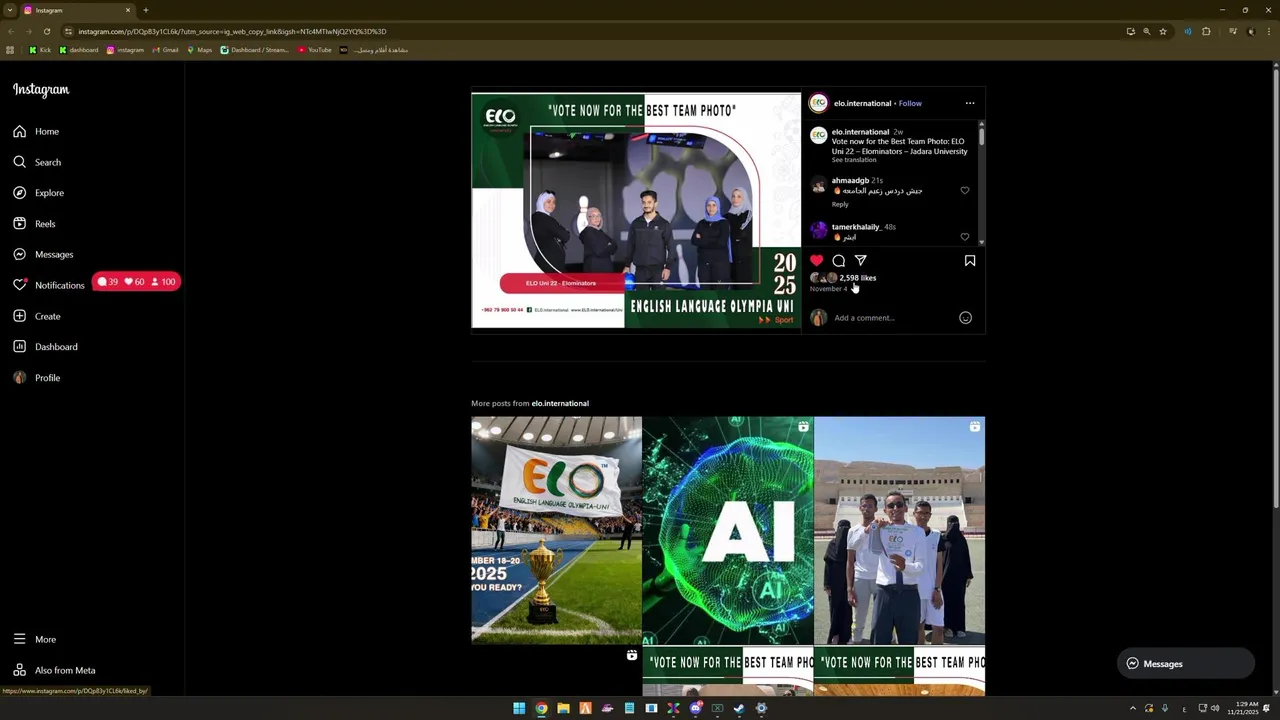Screen dimensions: 1280x720
Task: Click Also from Meta link
Action: coord(54,670)
